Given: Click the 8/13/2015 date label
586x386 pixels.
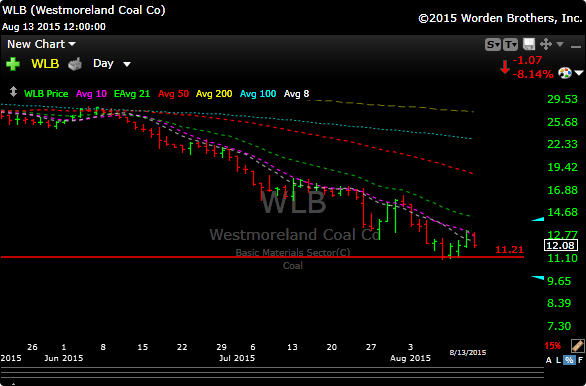Looking at the screenshot, I should point(468,352).
